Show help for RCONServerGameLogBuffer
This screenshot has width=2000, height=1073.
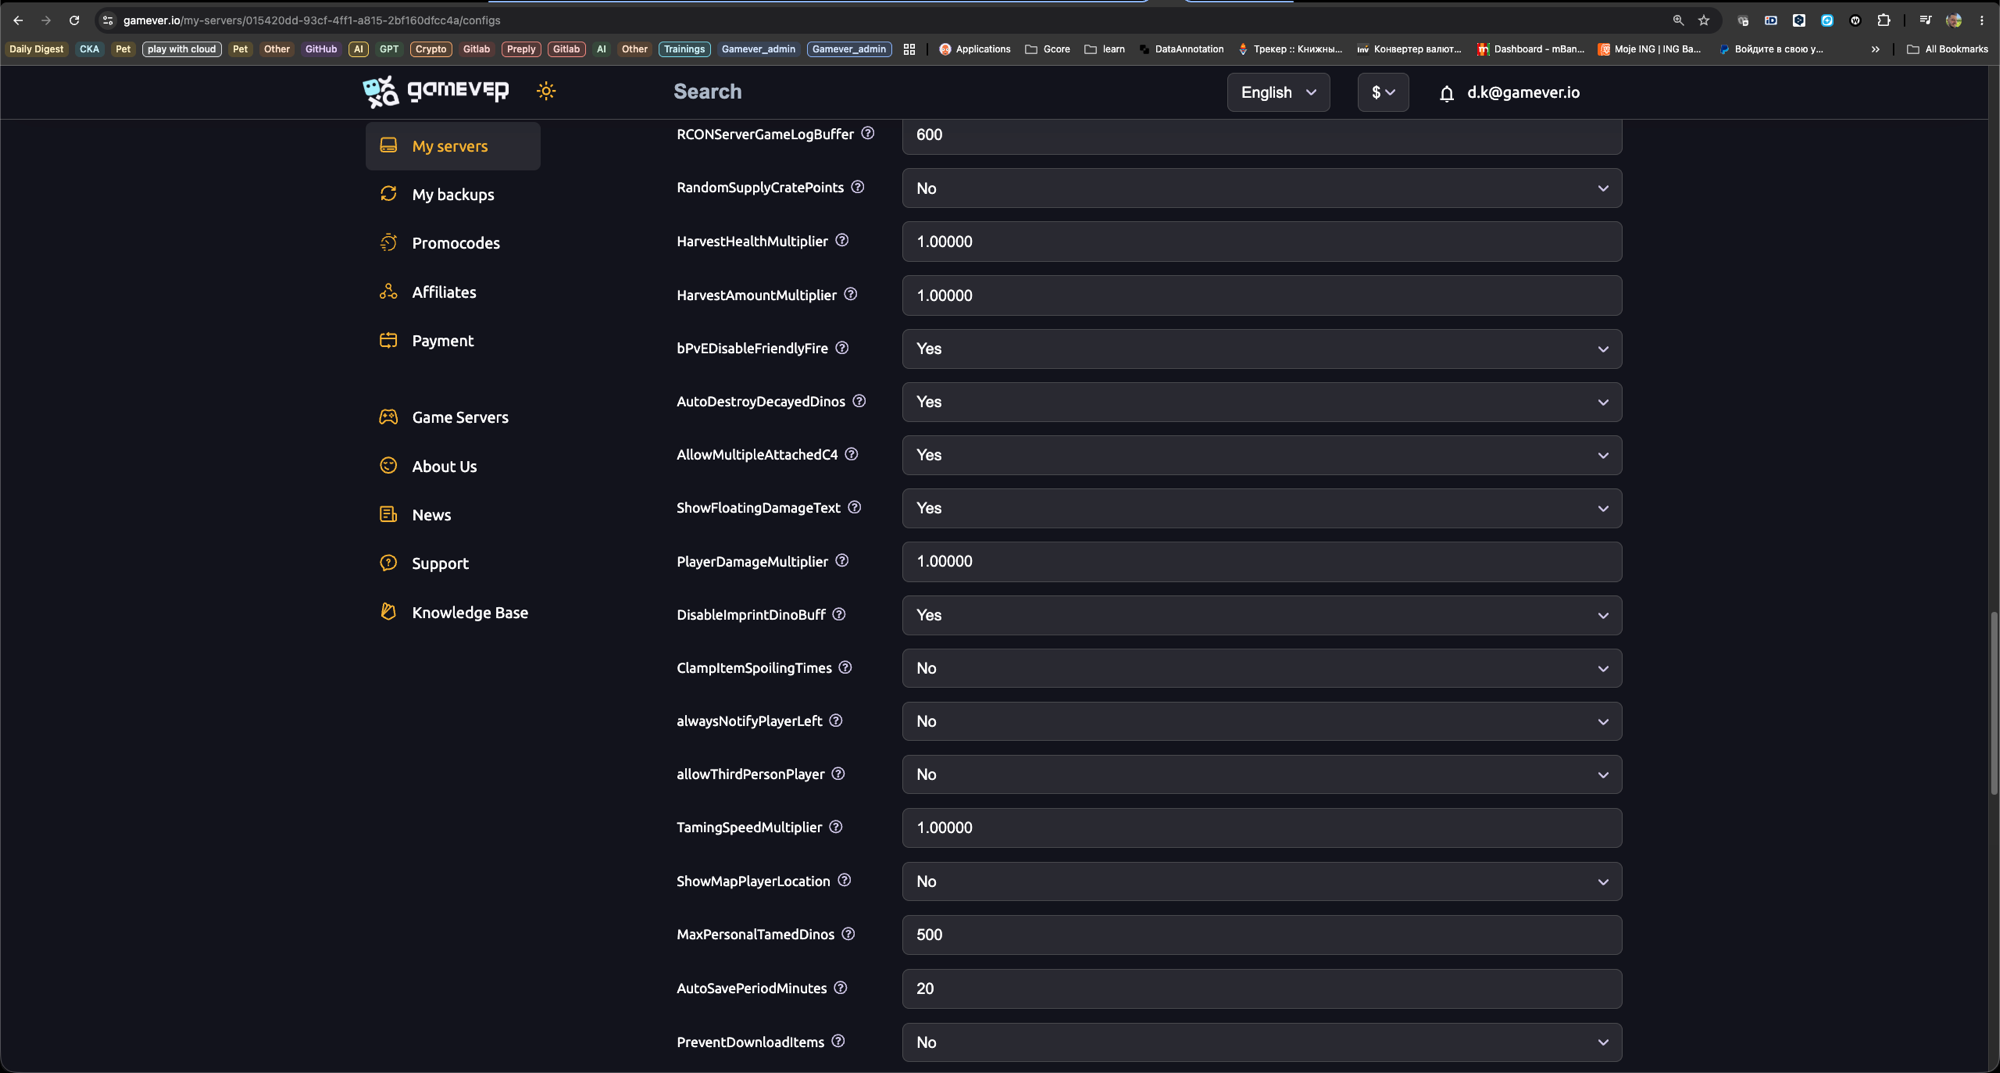[868, 133]
